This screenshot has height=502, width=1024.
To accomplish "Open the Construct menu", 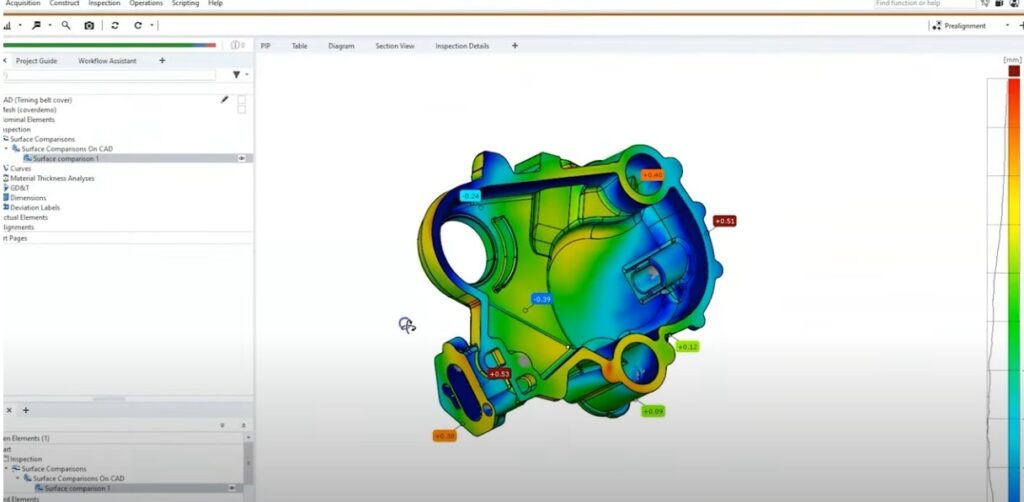I will (65, 3).
